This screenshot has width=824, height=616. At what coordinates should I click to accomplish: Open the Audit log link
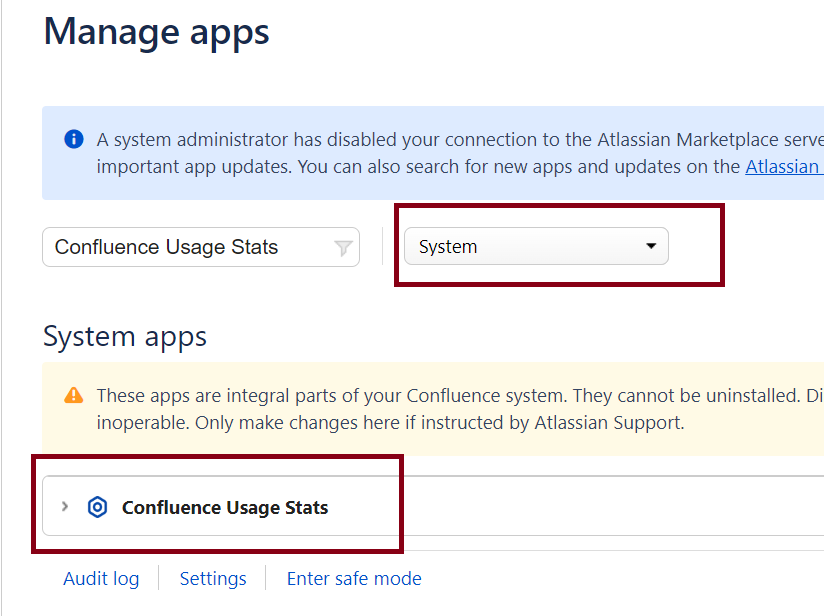[101, 579]
